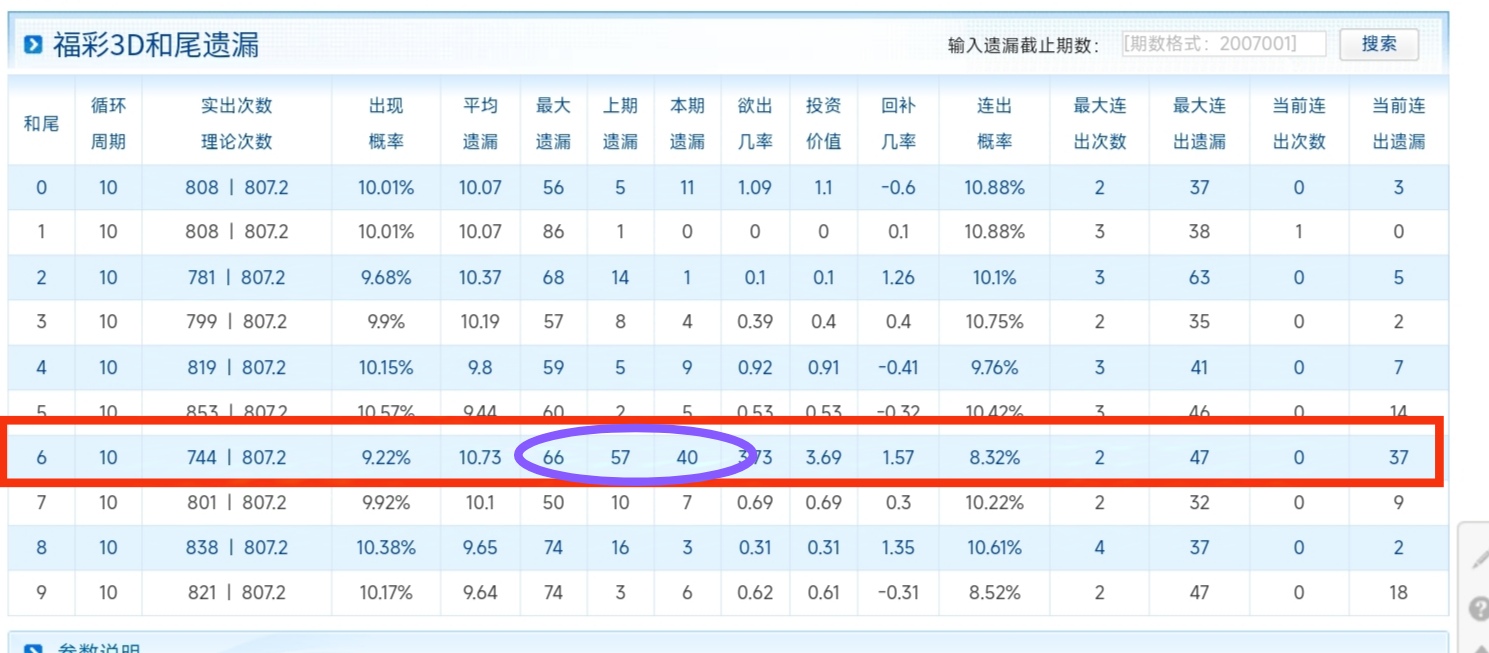Image resolution: width=1489 pixels, height=653 pixels.
Task: Click the 68 maximum omission cell
Action: tap(553, 277)
